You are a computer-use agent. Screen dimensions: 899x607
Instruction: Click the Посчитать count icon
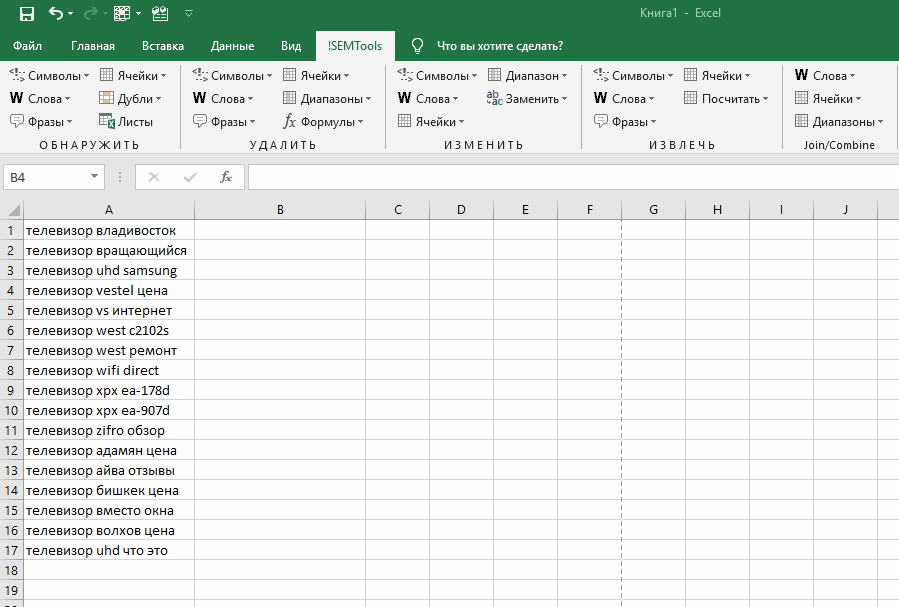coord(690,98)
